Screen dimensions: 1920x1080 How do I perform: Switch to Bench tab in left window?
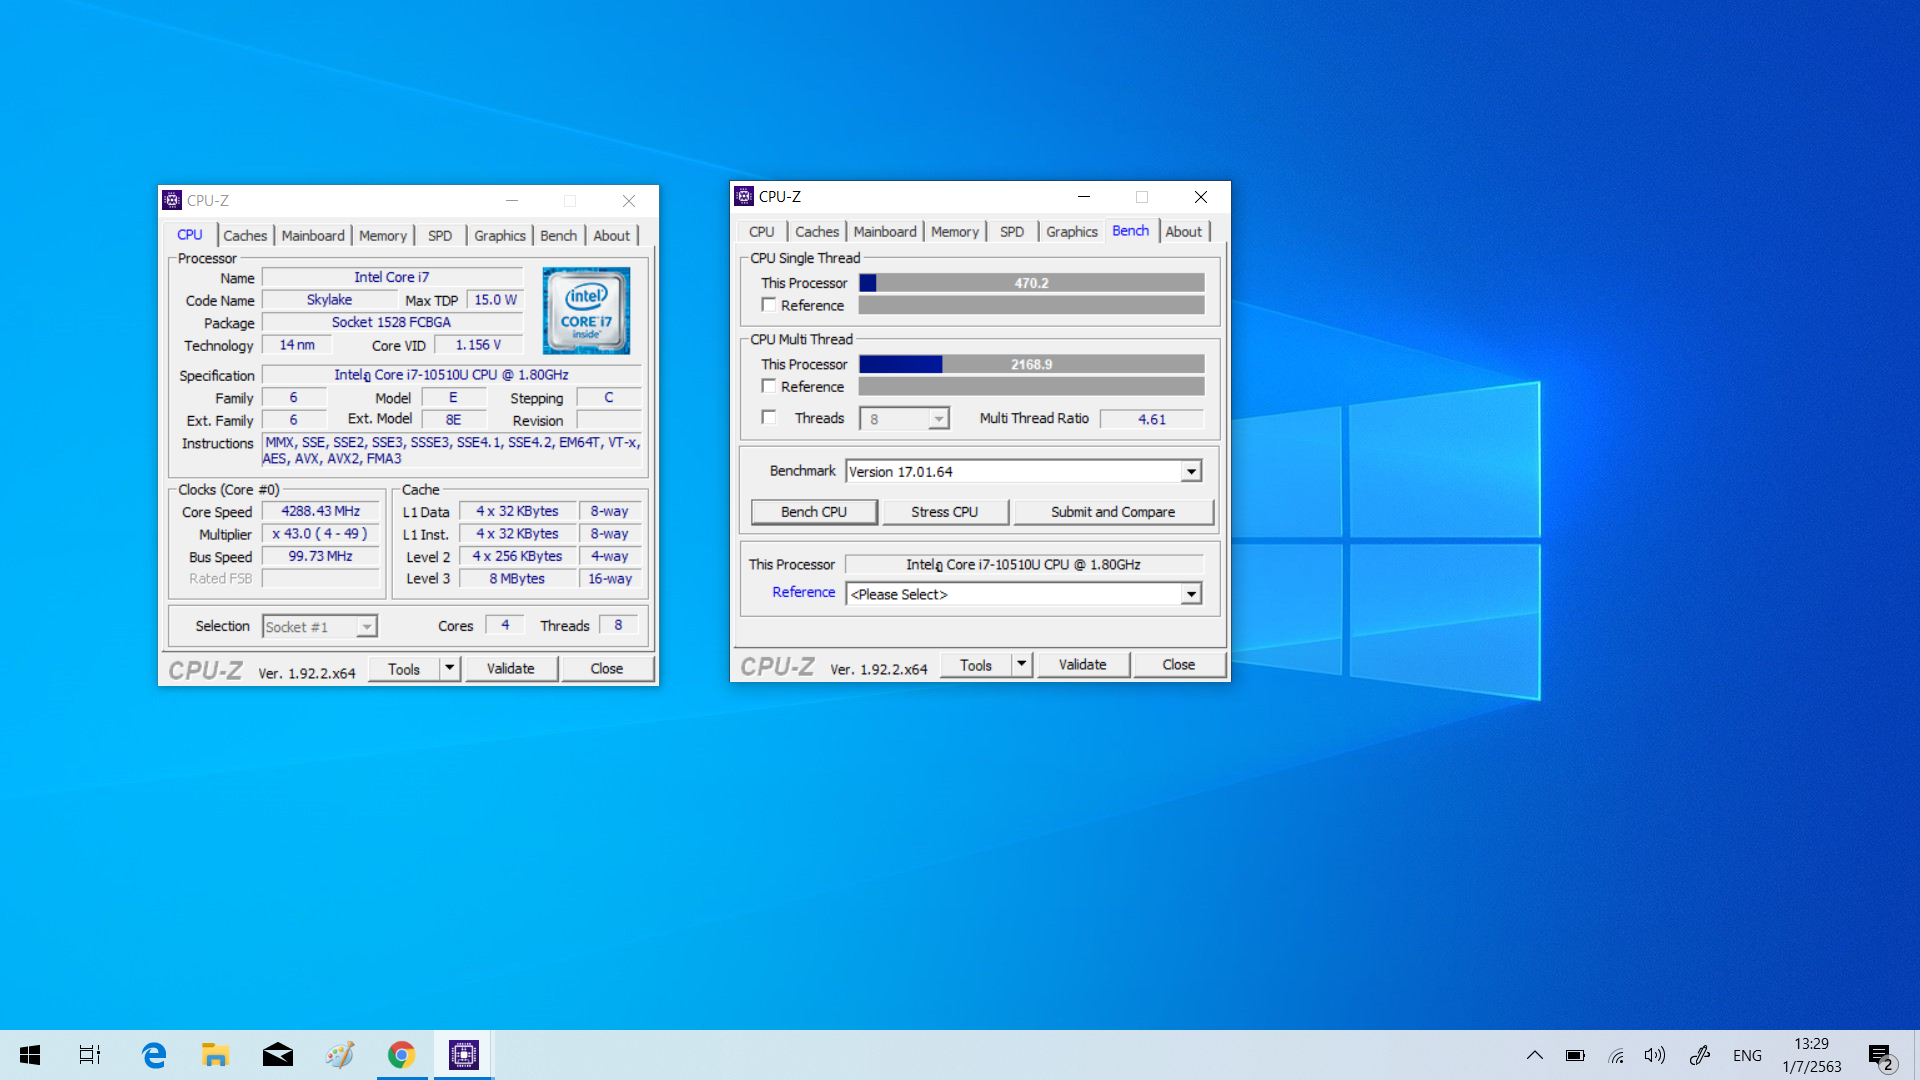[559, 236]
